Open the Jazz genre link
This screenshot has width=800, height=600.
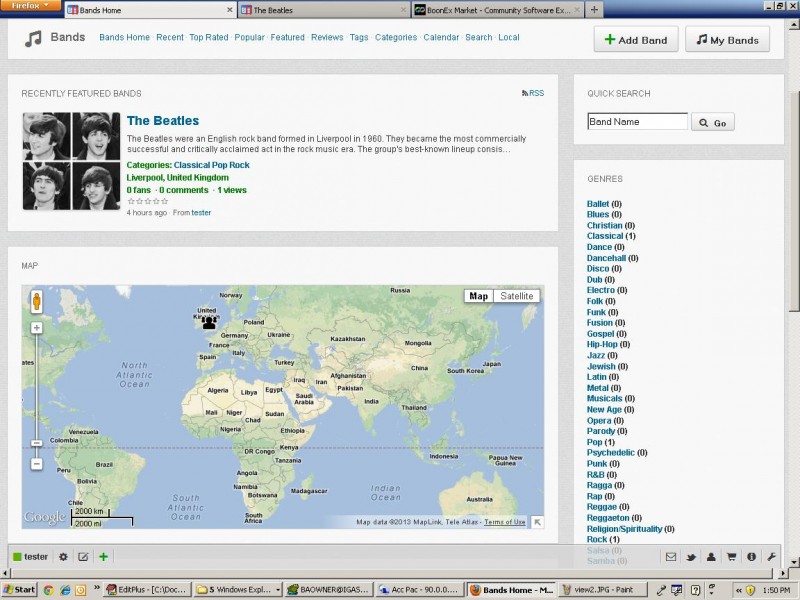pos(596,355)
